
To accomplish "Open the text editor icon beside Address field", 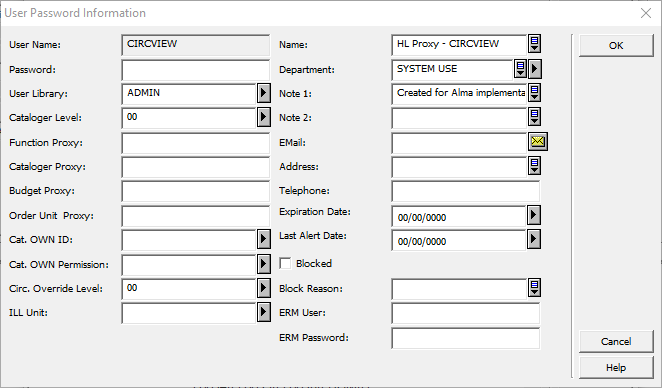I will pos(534,166).
